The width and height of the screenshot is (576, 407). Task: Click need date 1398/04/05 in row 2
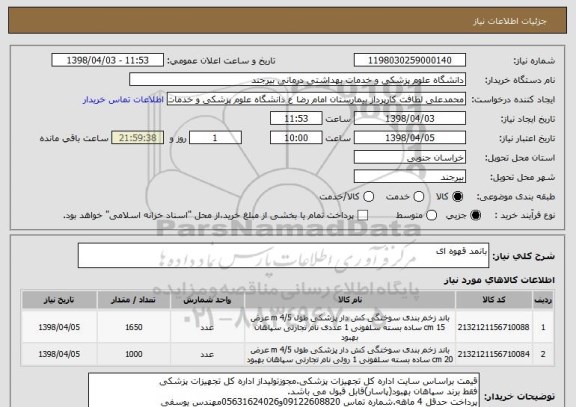59,354
